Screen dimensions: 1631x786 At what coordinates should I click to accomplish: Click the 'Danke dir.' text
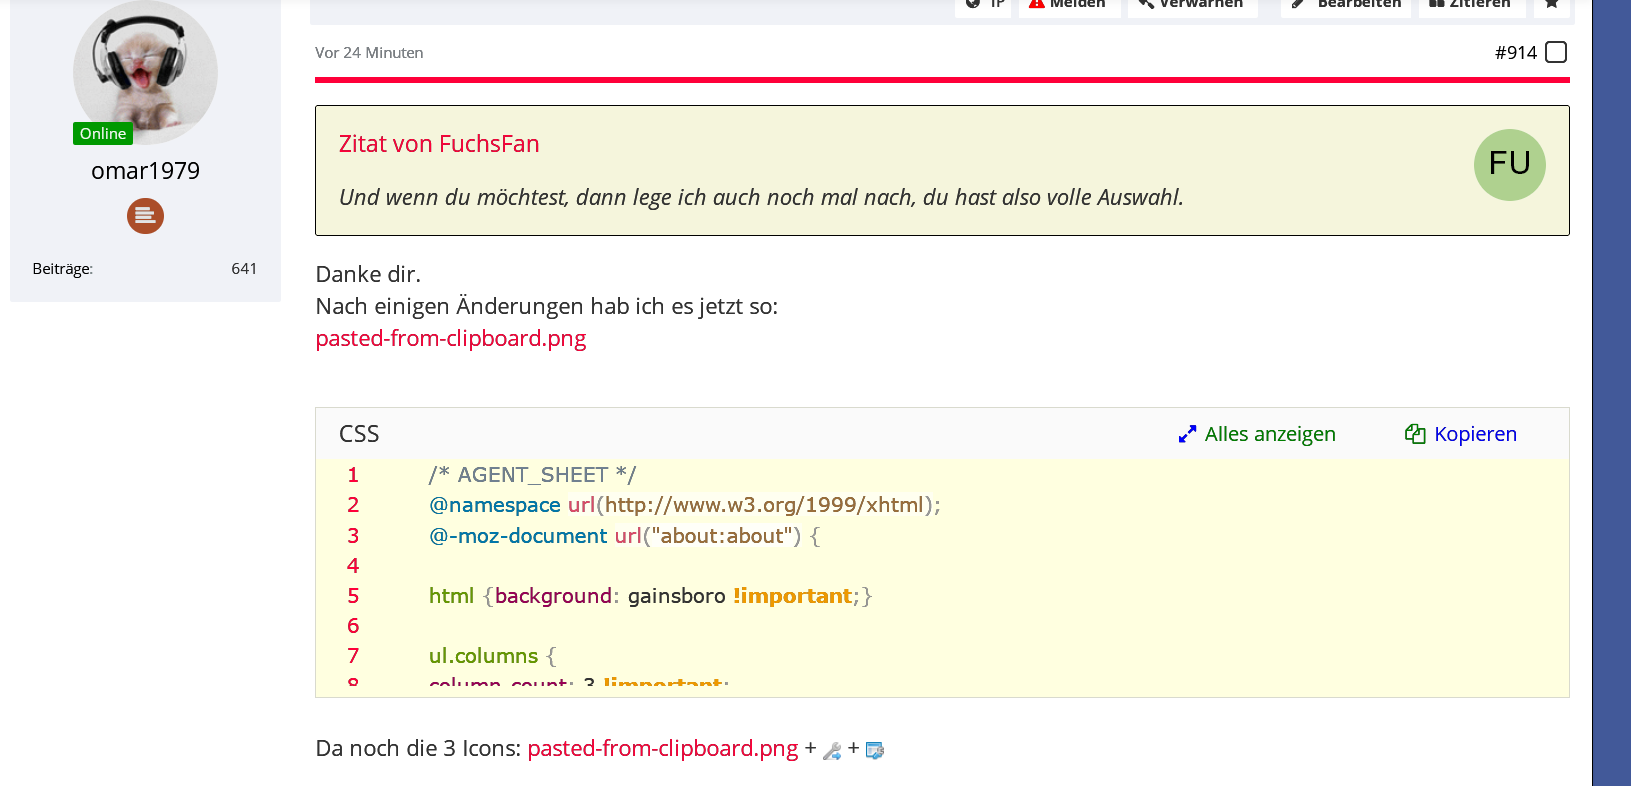[x=368, y=274]
